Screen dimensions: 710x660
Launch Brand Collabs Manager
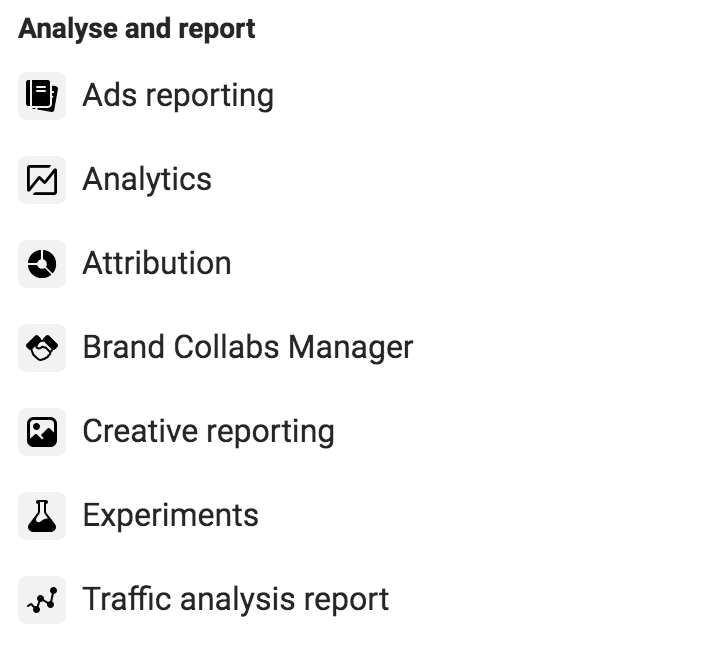247,348
